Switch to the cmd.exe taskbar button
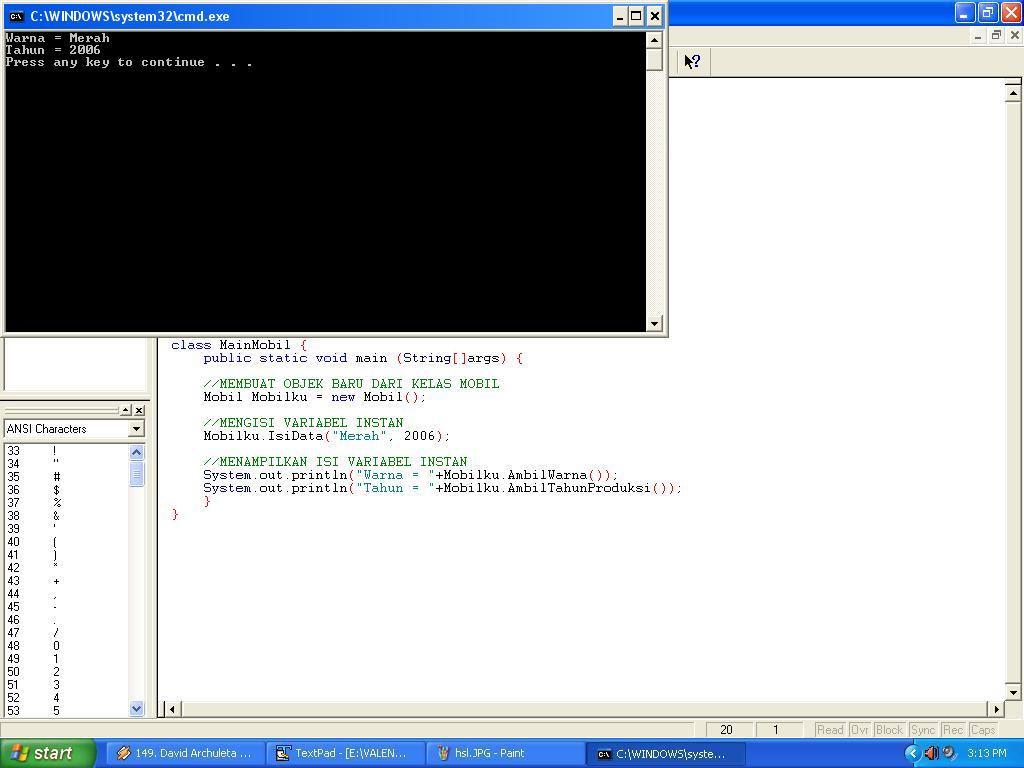Viewport: 1024px width, 768px height. tap(665, 754)
